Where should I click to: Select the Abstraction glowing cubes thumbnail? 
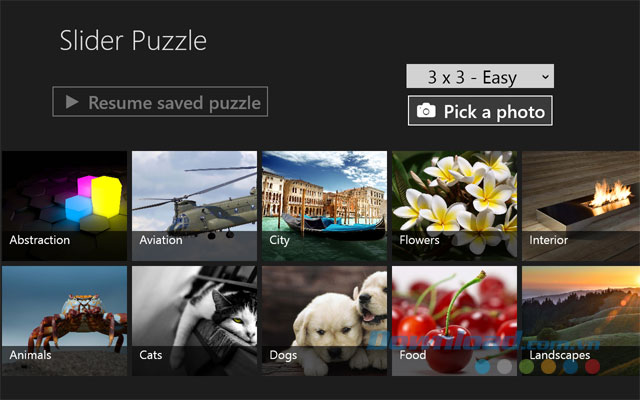64,200
